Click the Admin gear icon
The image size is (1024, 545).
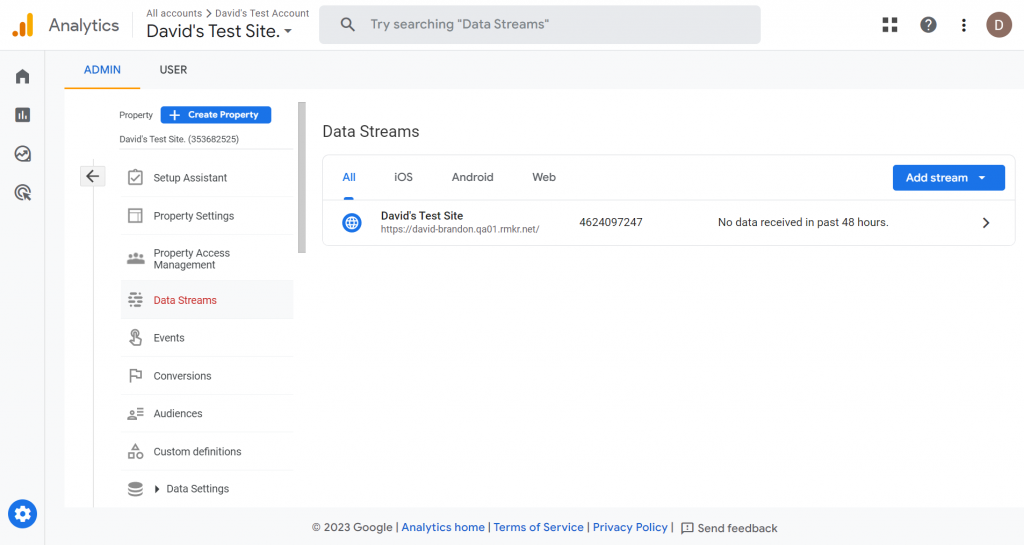pos(22,514)
